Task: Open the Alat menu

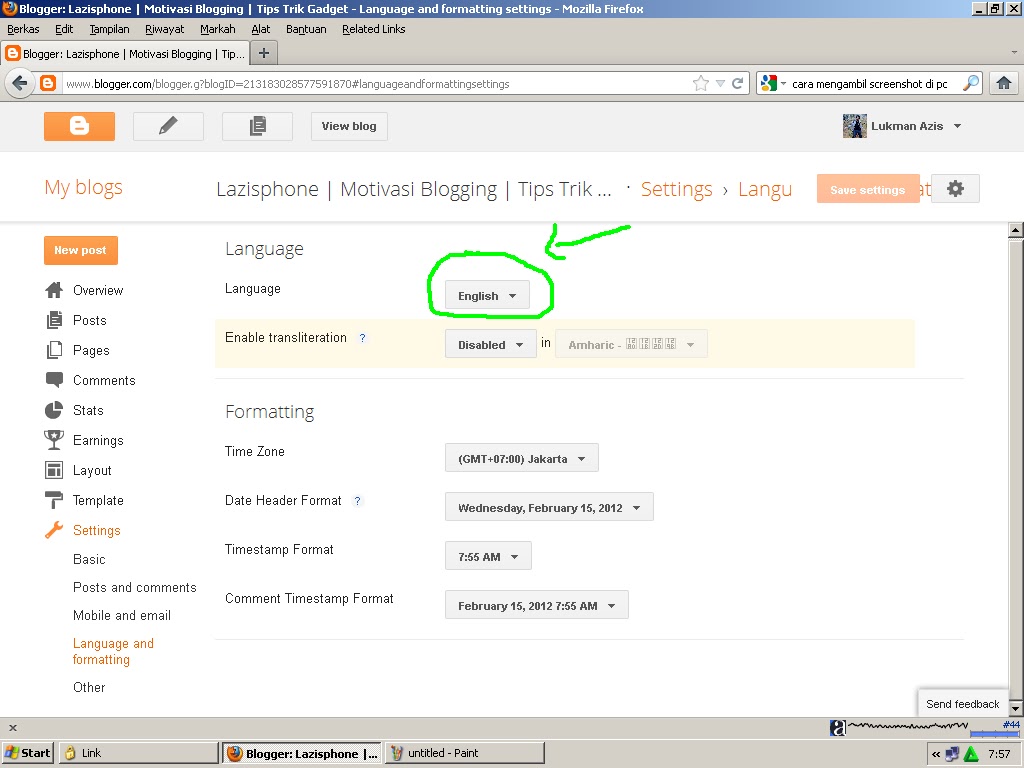Action: pyautogui.click(x=261, y=29)
